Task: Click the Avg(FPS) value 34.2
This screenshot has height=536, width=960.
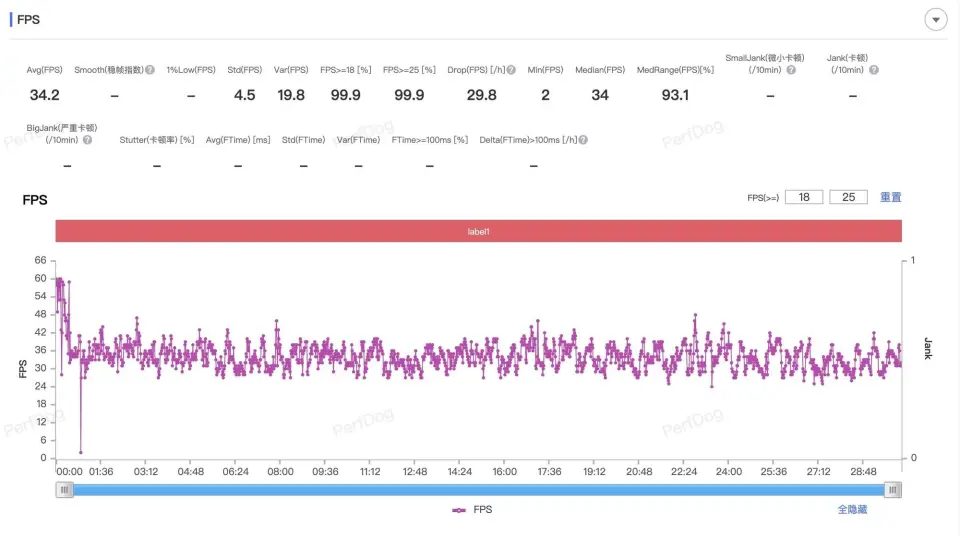Action: tap(44, 95)
